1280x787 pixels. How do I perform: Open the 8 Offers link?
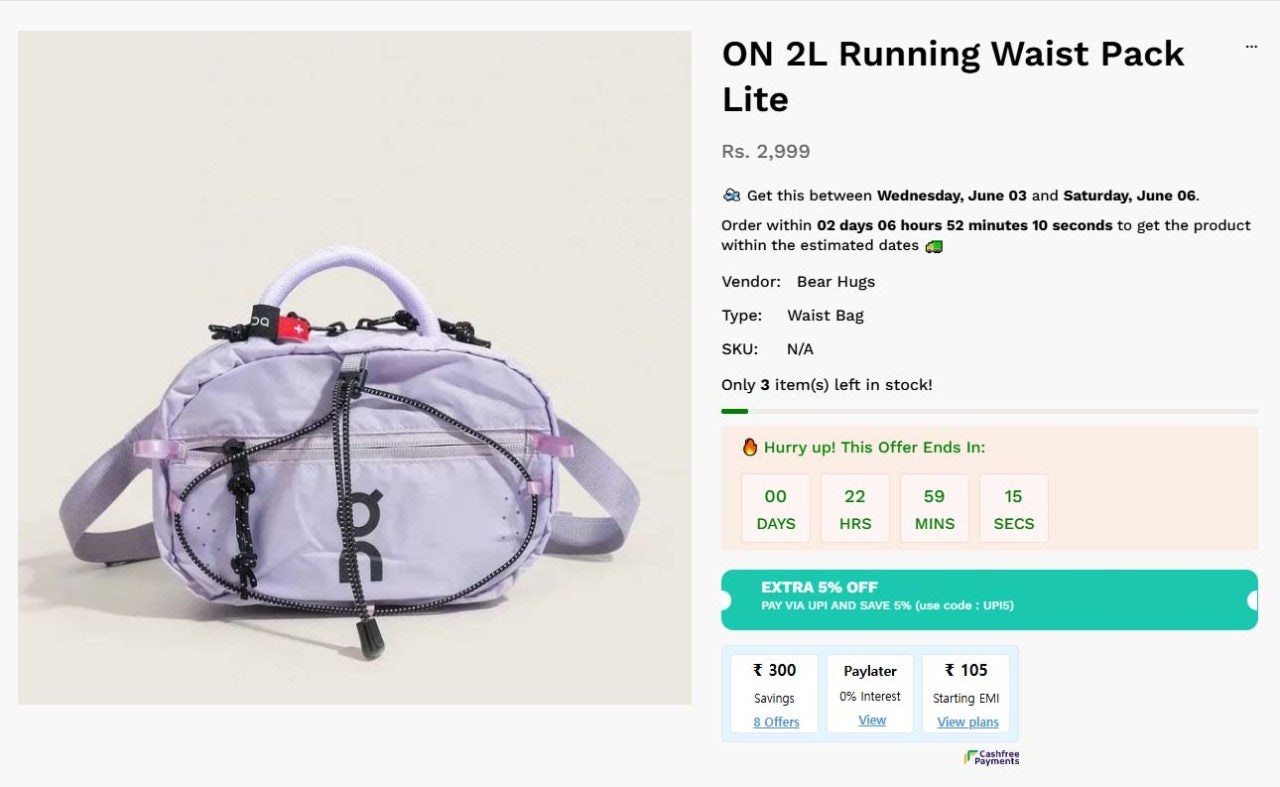click(x=776, y=722)
